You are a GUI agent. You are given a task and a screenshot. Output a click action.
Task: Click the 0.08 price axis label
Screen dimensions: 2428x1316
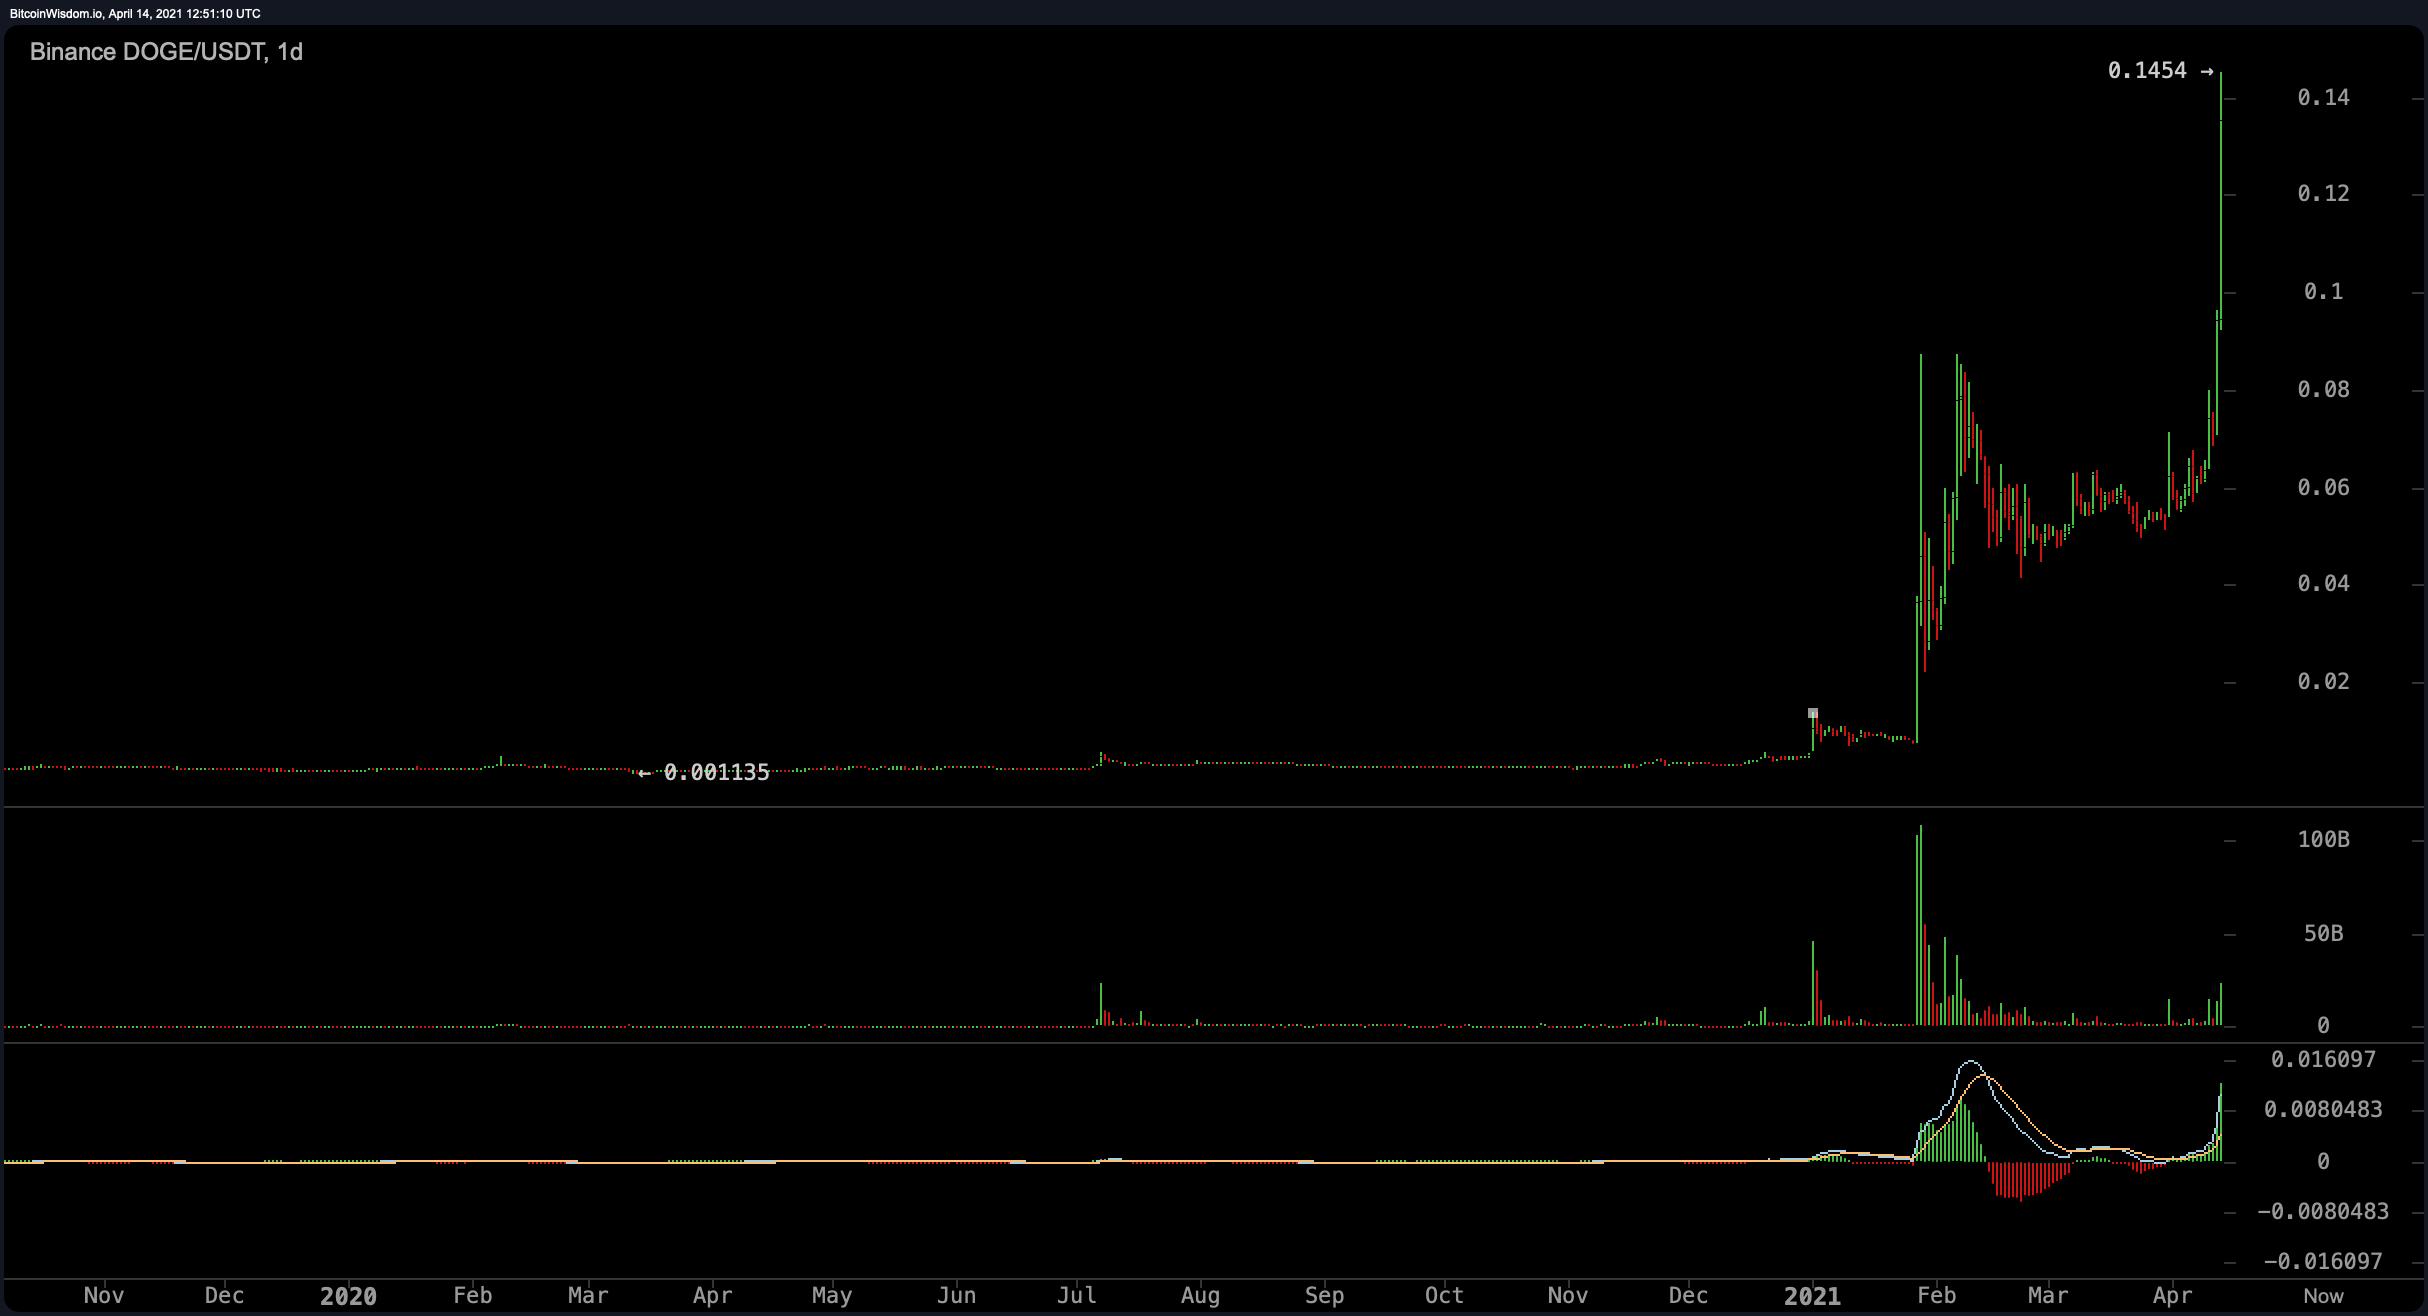point(2323,390)
